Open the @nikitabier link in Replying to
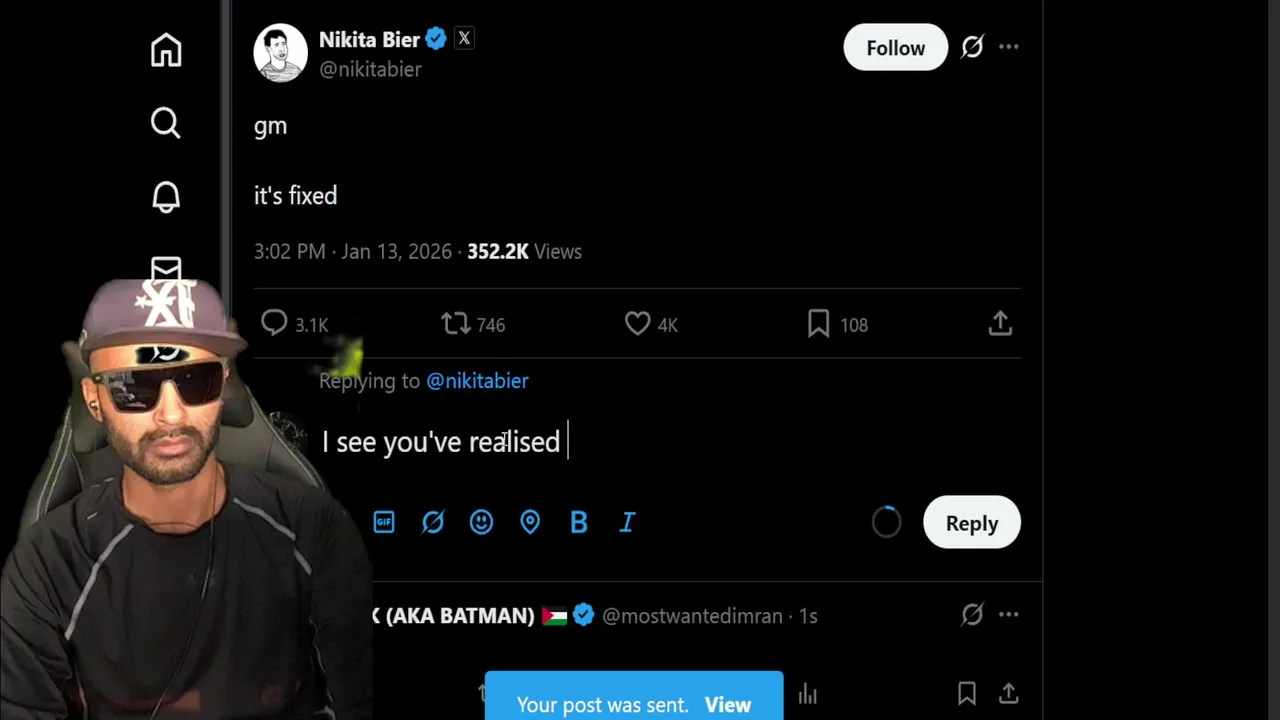This screenshot has width=1280, height=720. coord(477,381)
